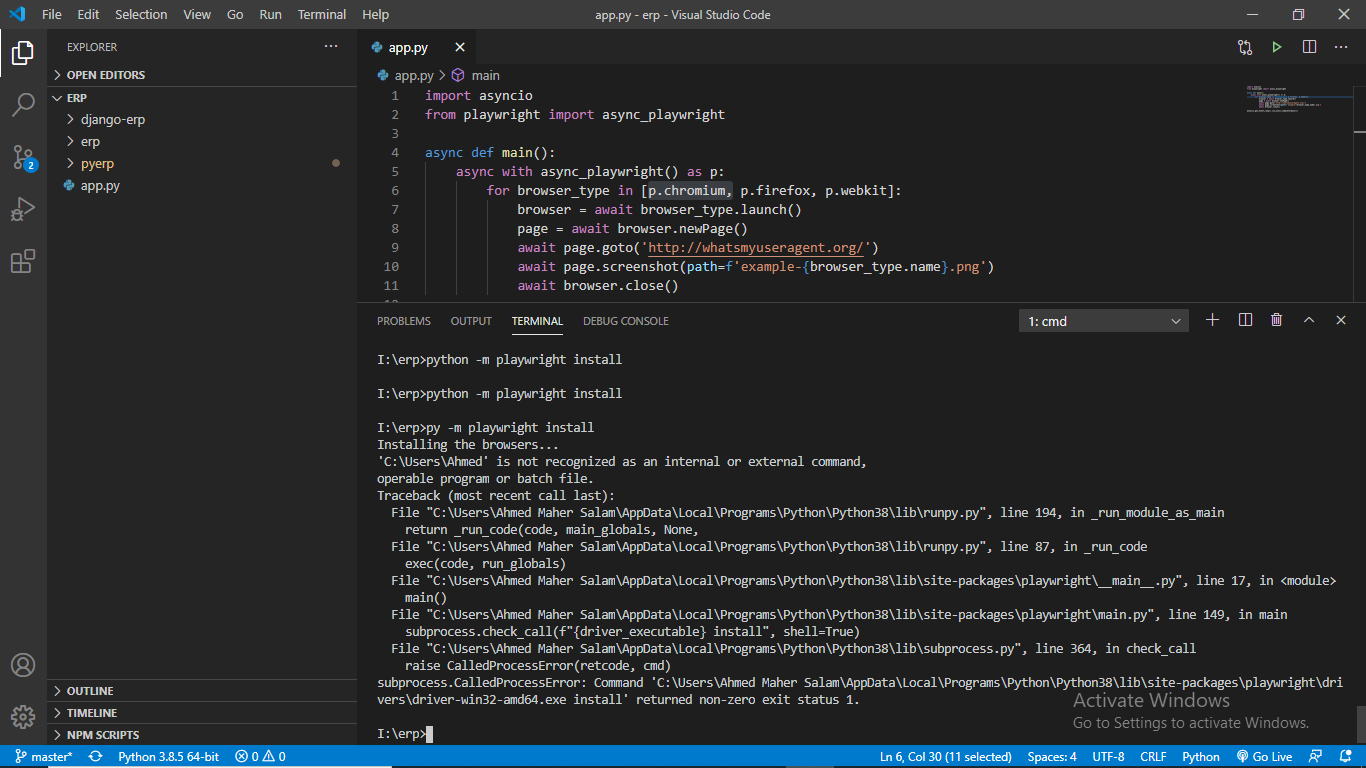Open the Go menu
The image size is (1366, 768).
[x=235, y=14]
